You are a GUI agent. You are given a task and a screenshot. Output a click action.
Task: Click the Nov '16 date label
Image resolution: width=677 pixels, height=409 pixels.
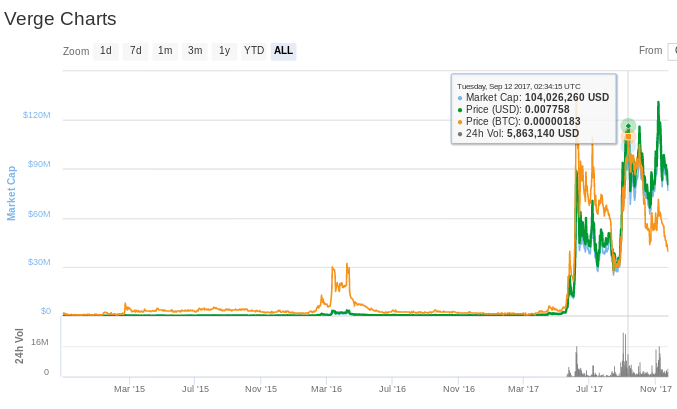pos(459,389)
